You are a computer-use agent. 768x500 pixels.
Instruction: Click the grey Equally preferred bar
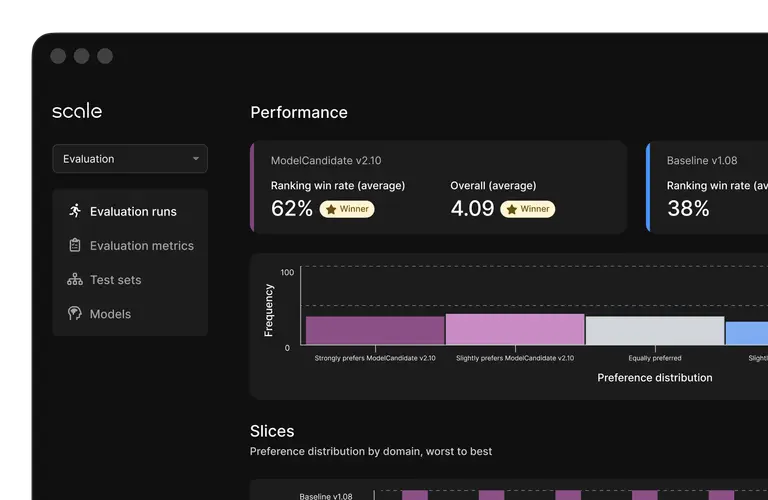click(x=655, y=330)
